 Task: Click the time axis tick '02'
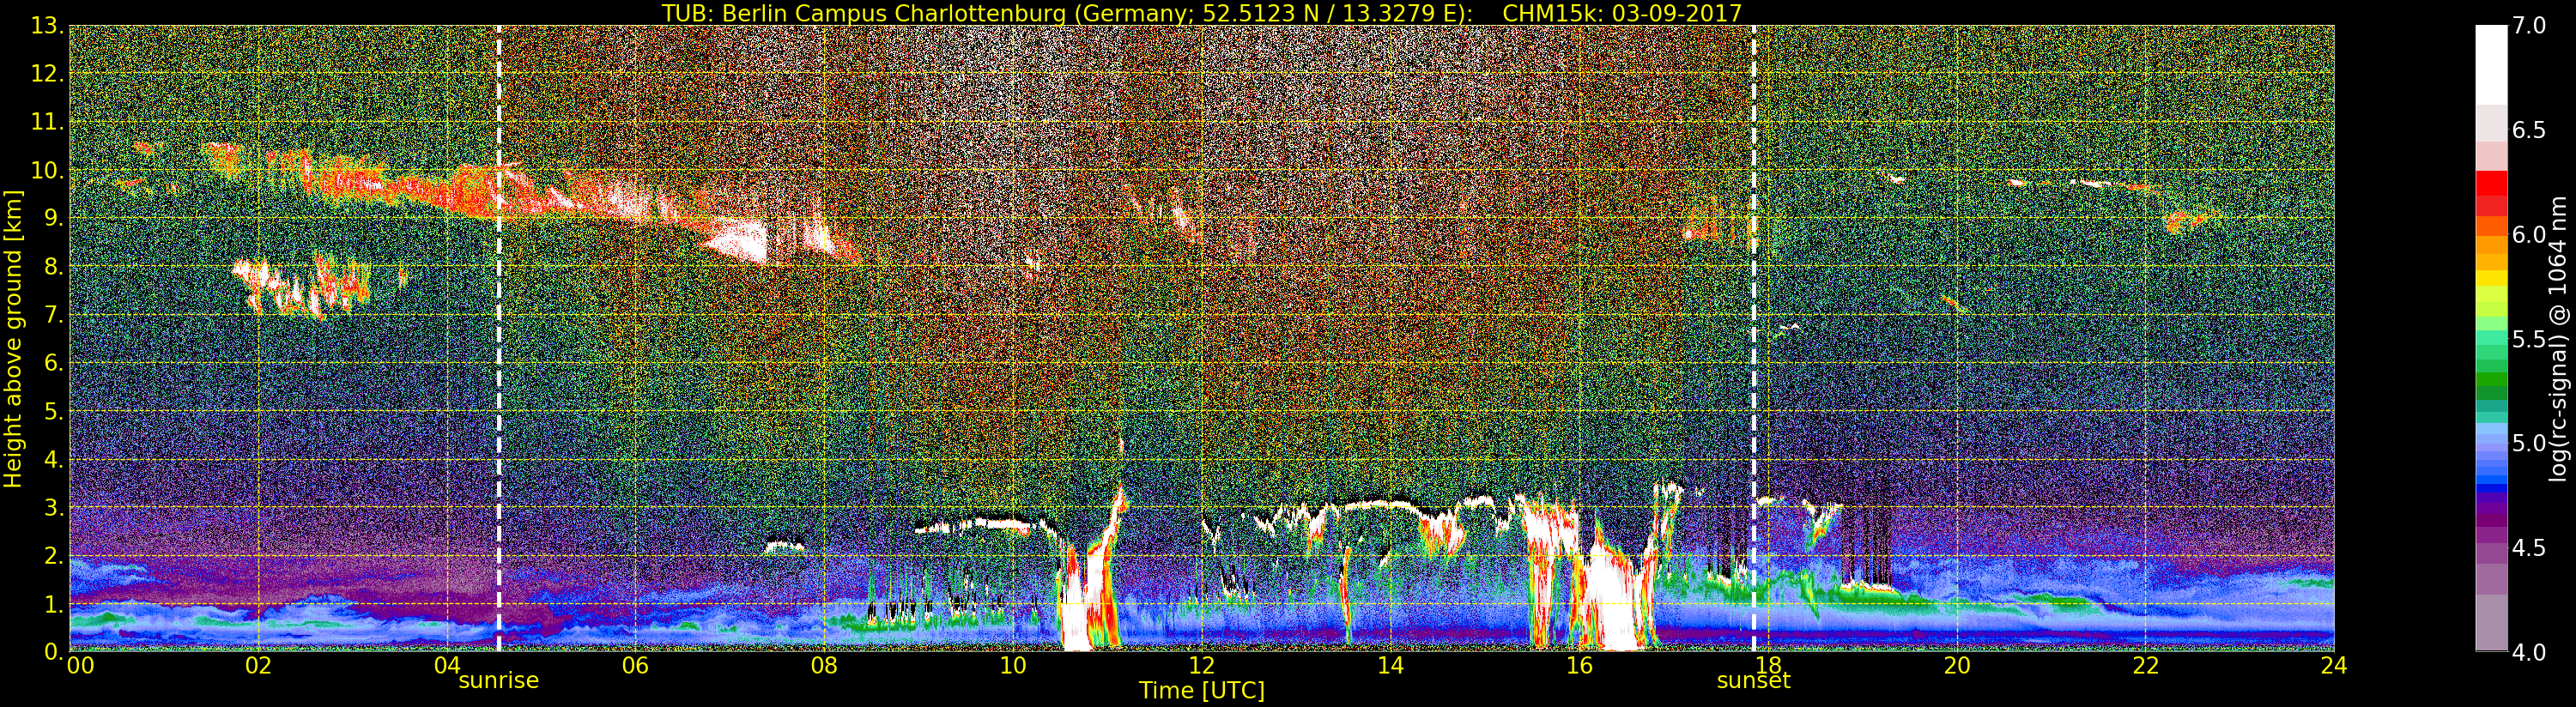pyautogui.click(x=259, y=665)
